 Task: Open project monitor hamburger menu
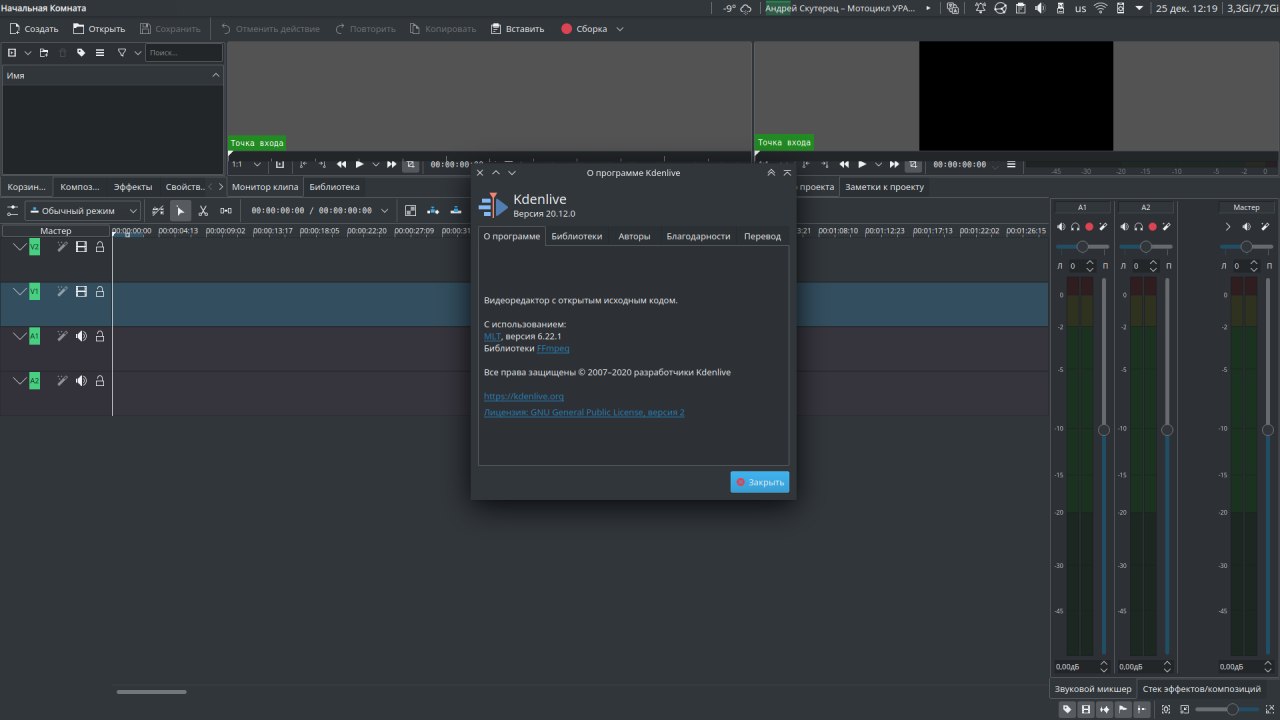click(x=1011, y=164)
